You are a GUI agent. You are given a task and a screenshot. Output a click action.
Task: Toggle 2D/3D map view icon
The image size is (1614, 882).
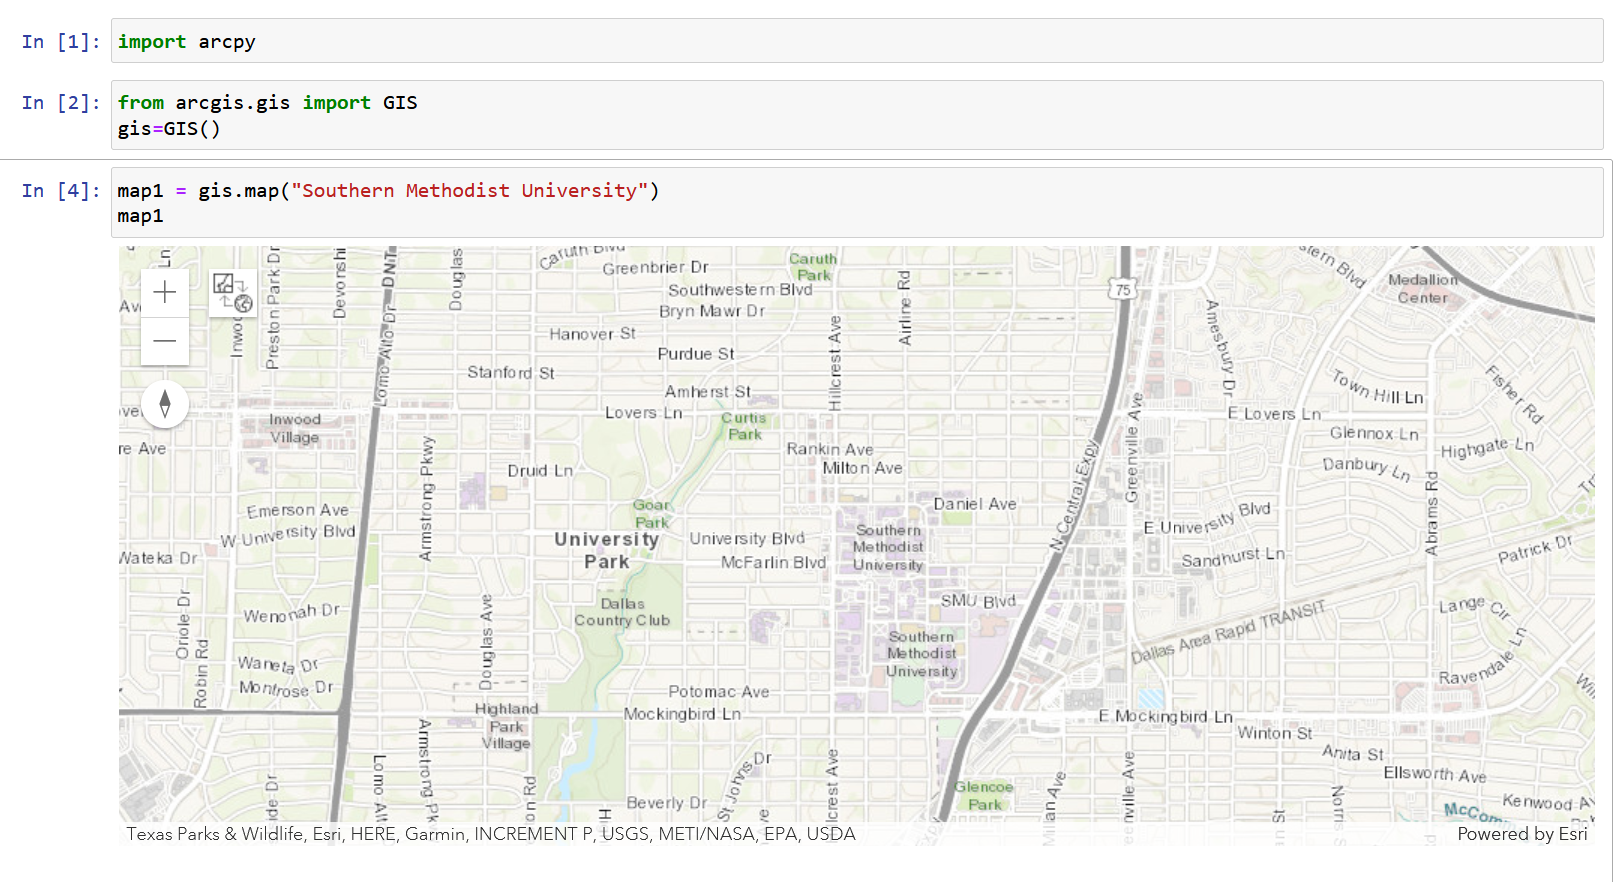233,293
